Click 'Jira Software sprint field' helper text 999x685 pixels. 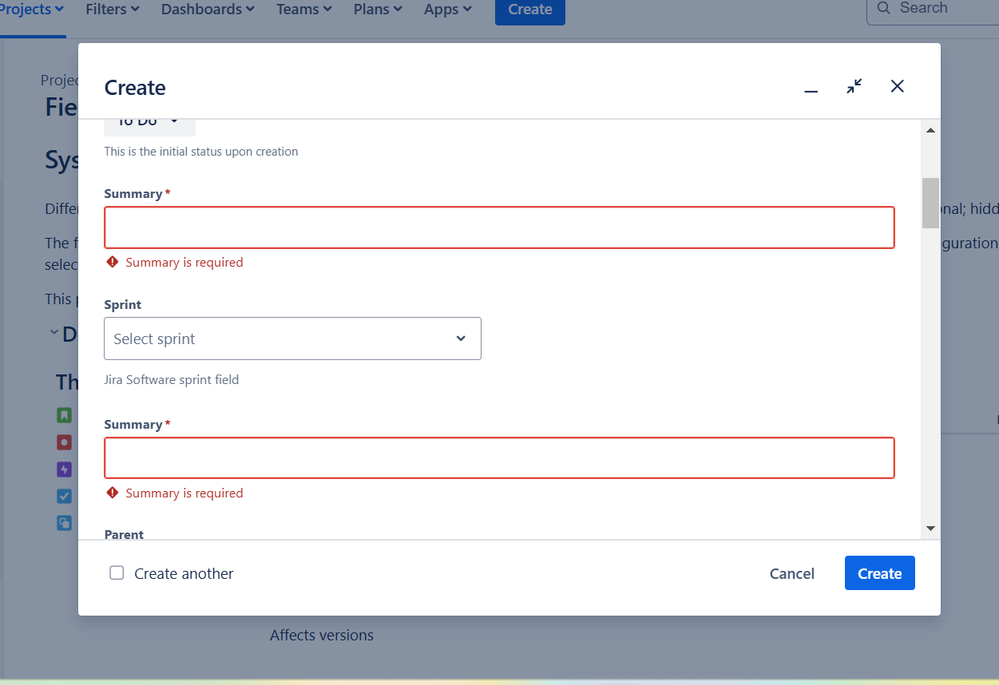click(171, 380)
